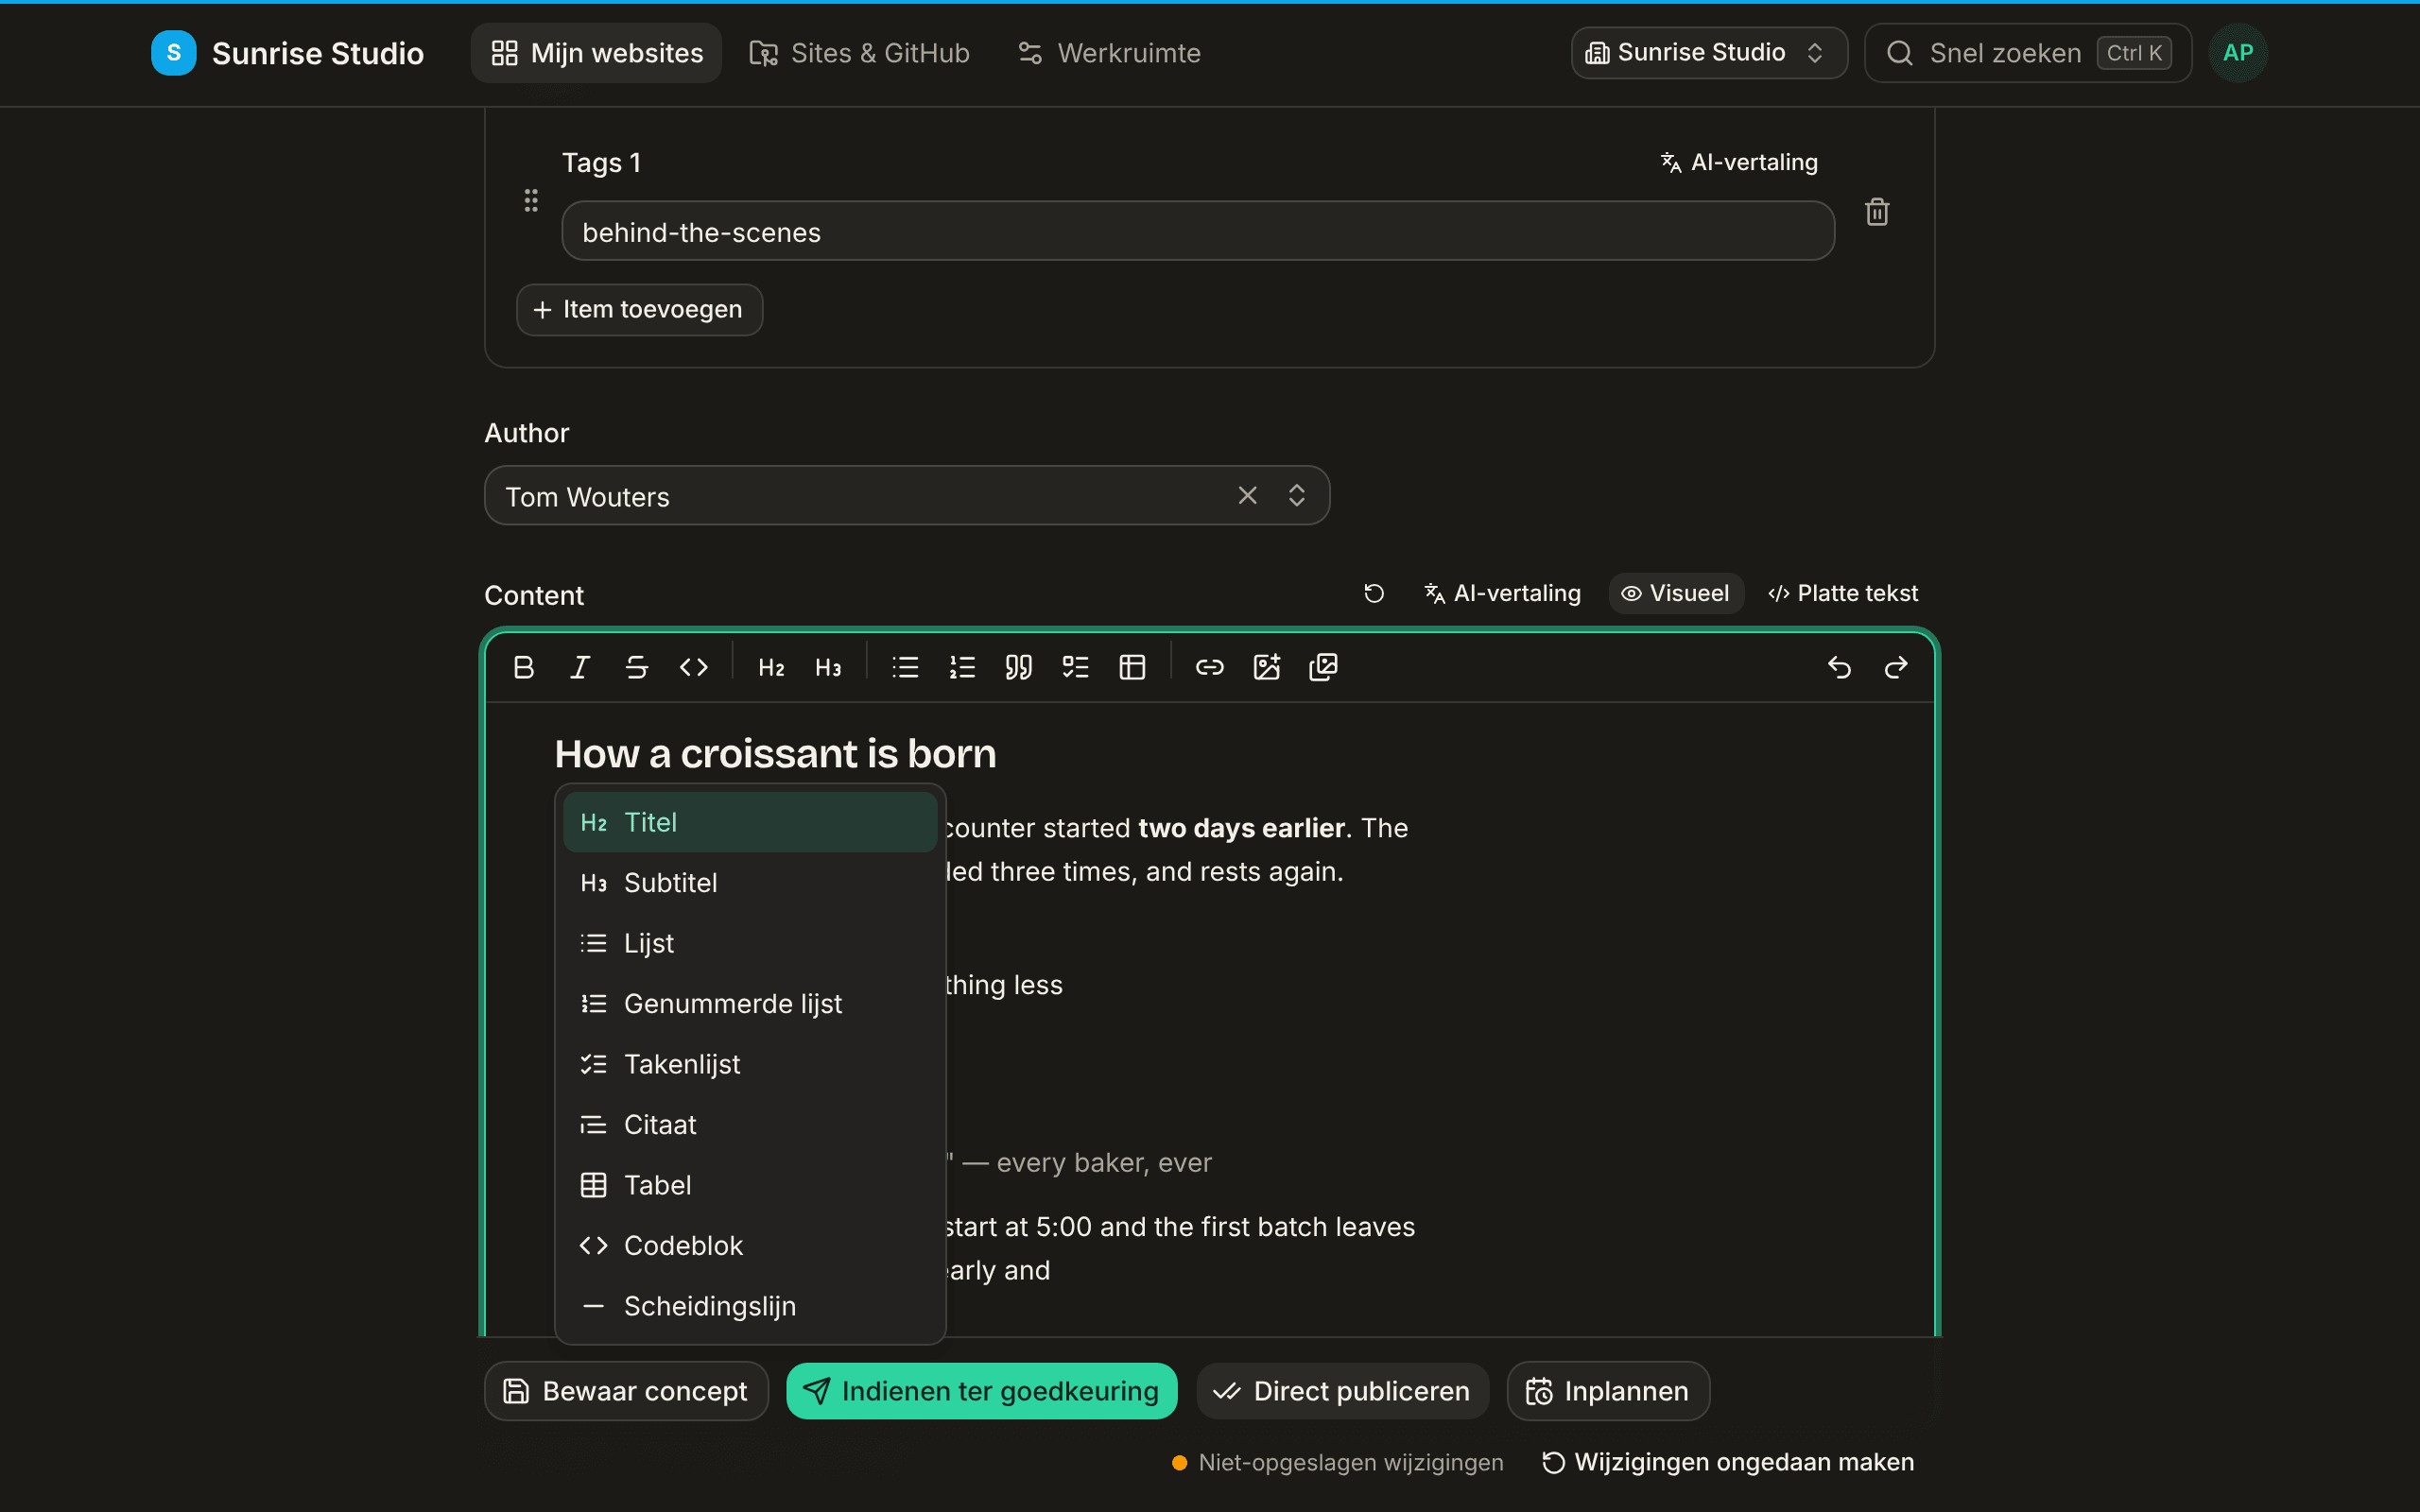
Task: Clear Tom Wouters author selection
Action: pos(1247,495)
